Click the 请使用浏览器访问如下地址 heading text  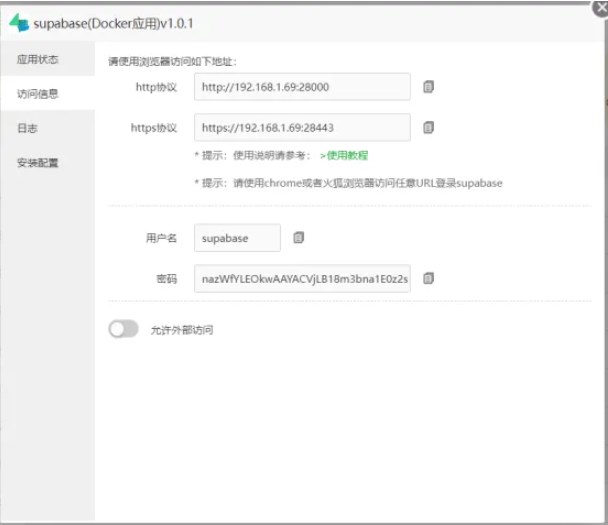click(x=173, y=61)
